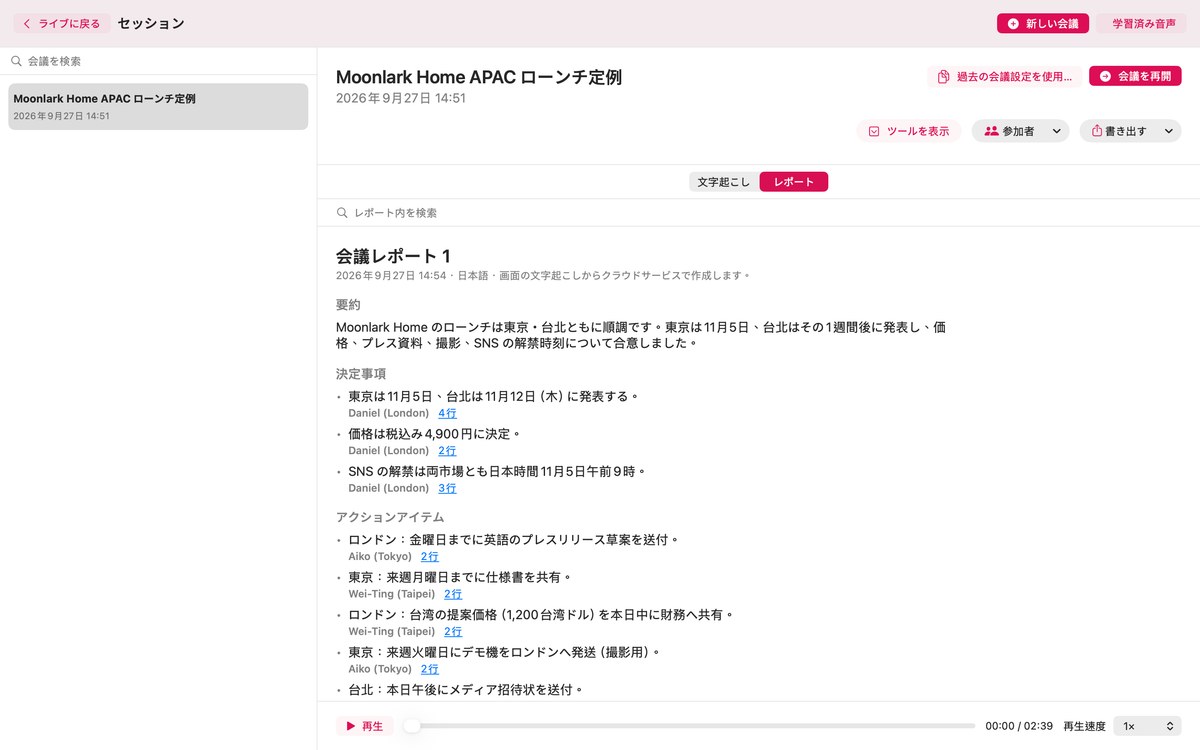Viewport: 1200px width, 750px height.
Task: Click Daniel (London) under price decision
Action: coord(389,451)
